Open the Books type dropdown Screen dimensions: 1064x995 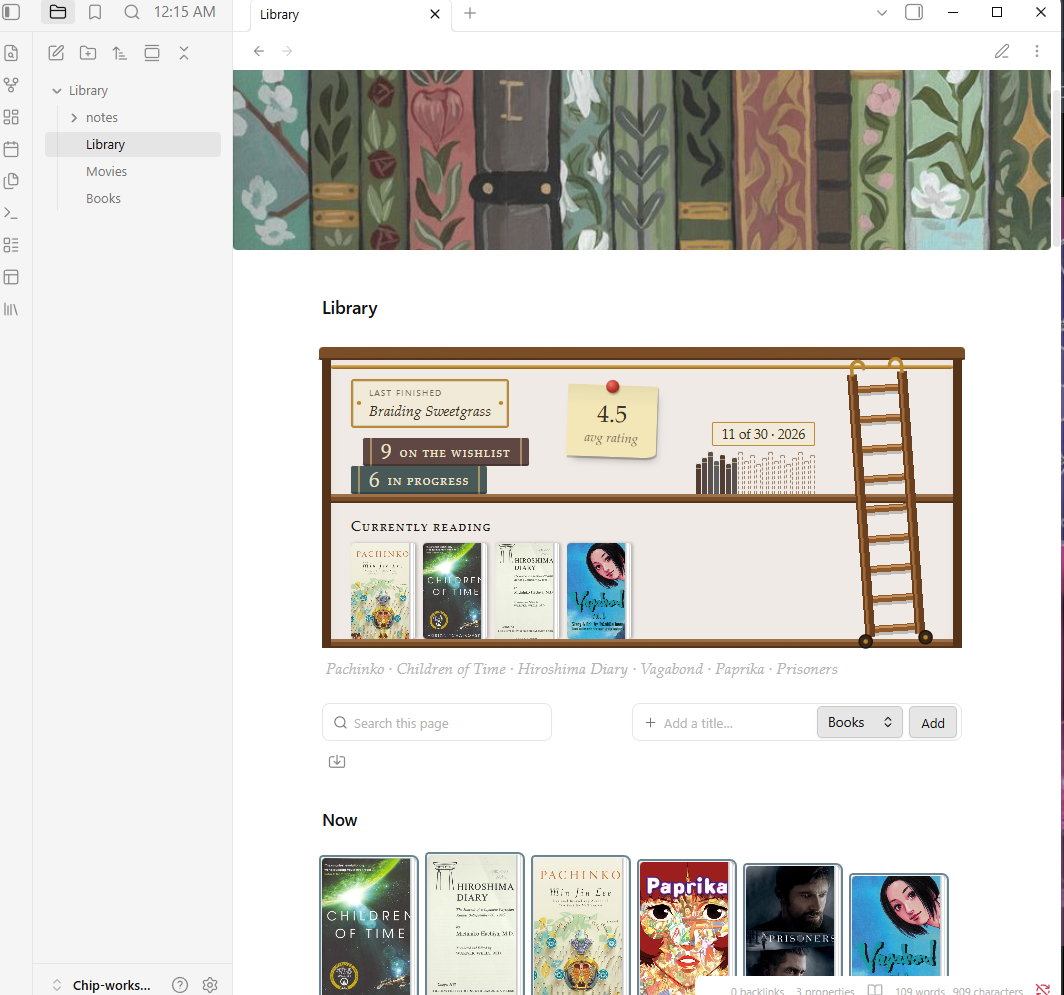pos(859,723)
